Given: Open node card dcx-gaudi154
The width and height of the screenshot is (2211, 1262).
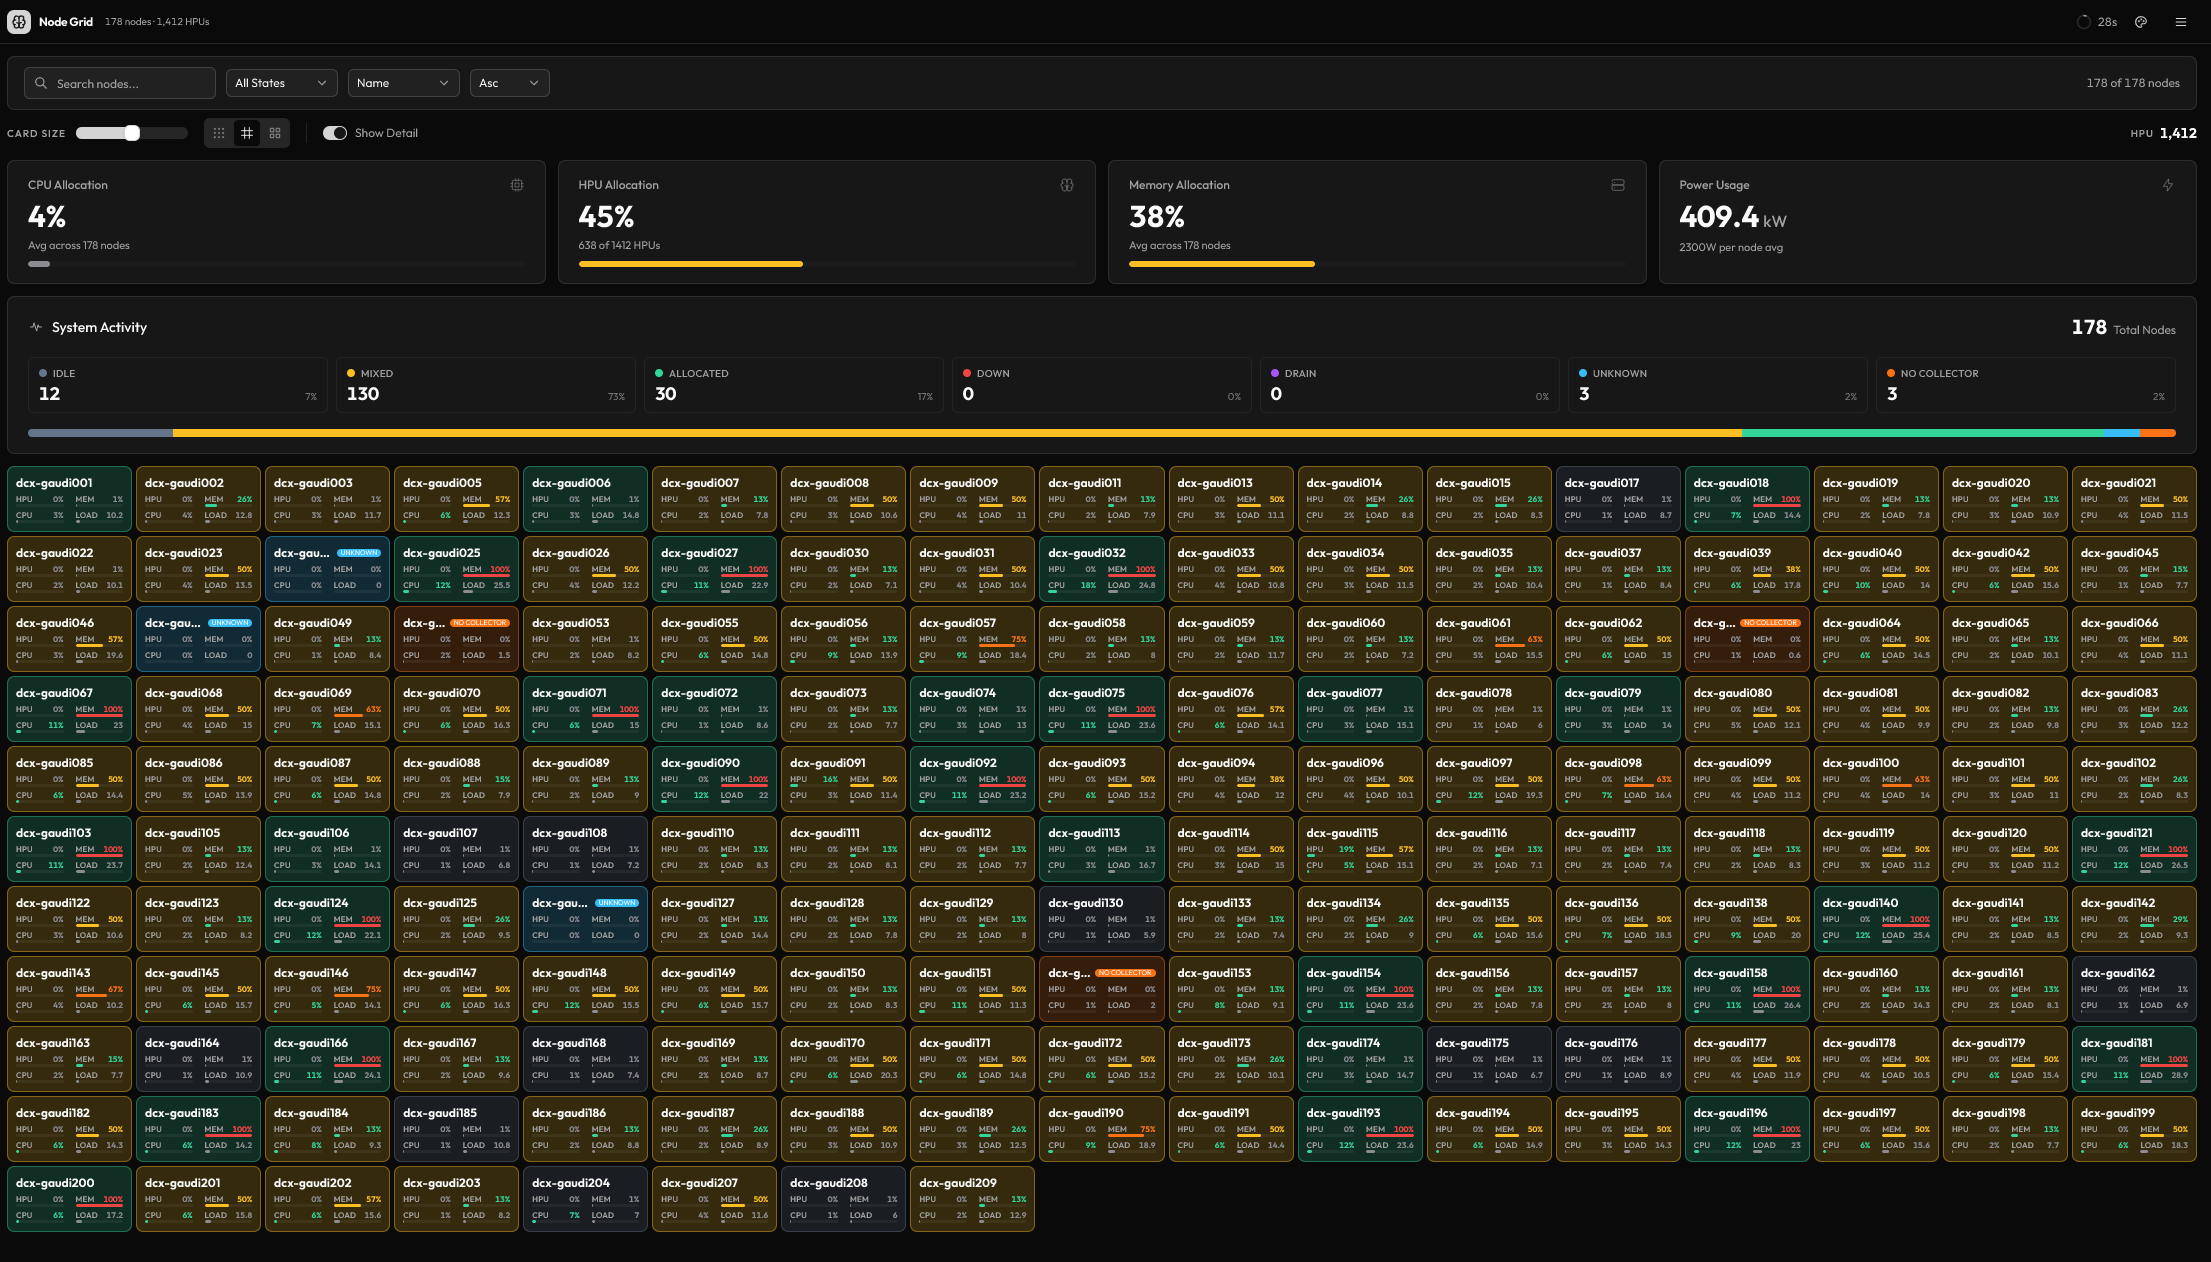Looking at the screenshot, I should coord(1360,988).
